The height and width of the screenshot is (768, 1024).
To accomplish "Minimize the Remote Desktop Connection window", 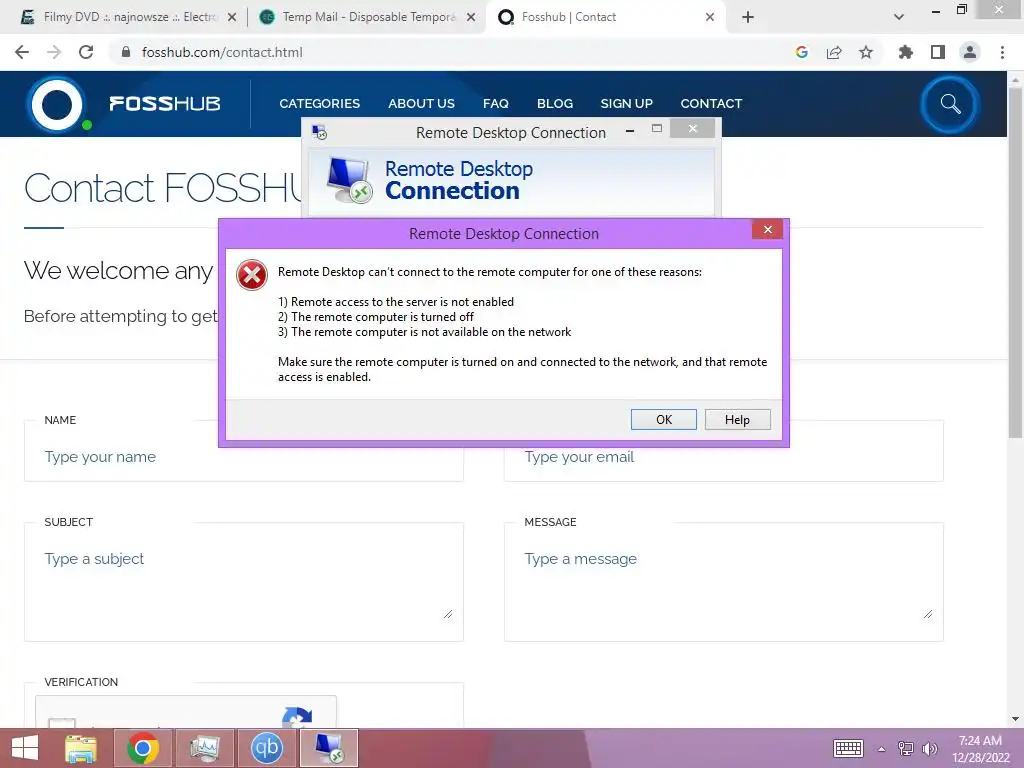I will (630, 131).
